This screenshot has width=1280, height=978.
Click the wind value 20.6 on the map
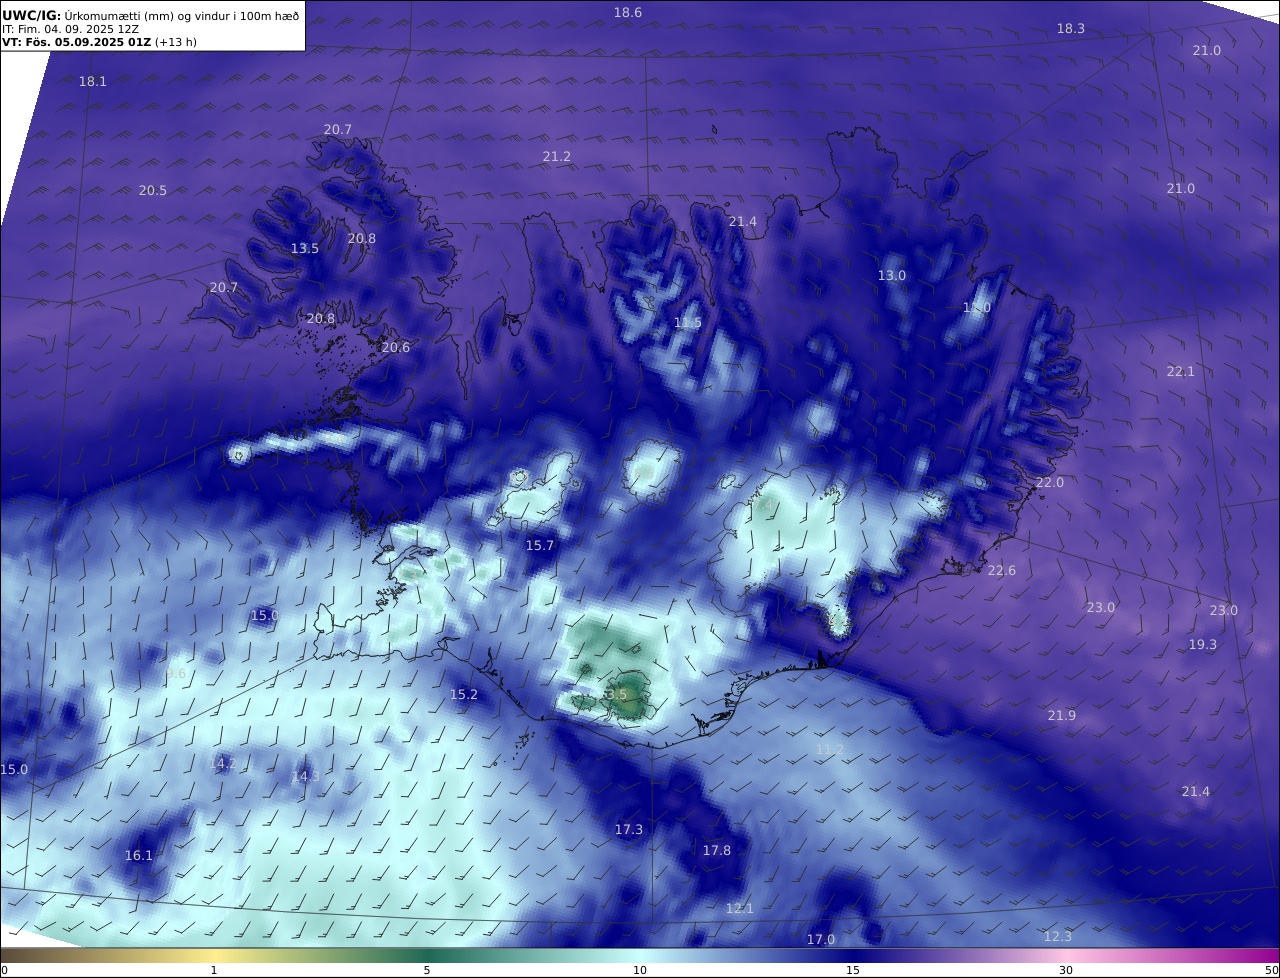point(396,348)
